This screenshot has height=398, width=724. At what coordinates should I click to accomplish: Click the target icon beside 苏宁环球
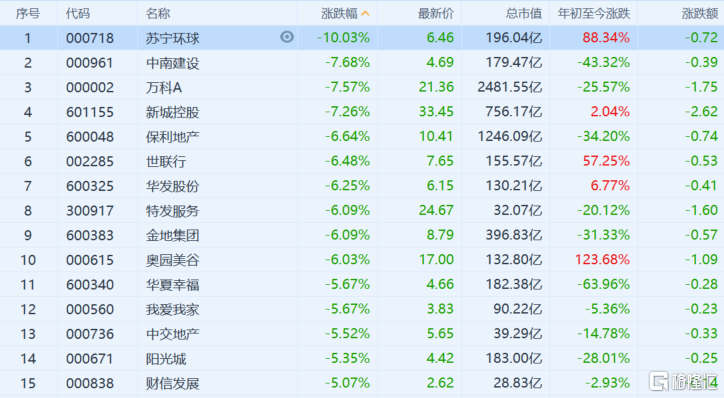pyautogui.click(x=287, y=37)
